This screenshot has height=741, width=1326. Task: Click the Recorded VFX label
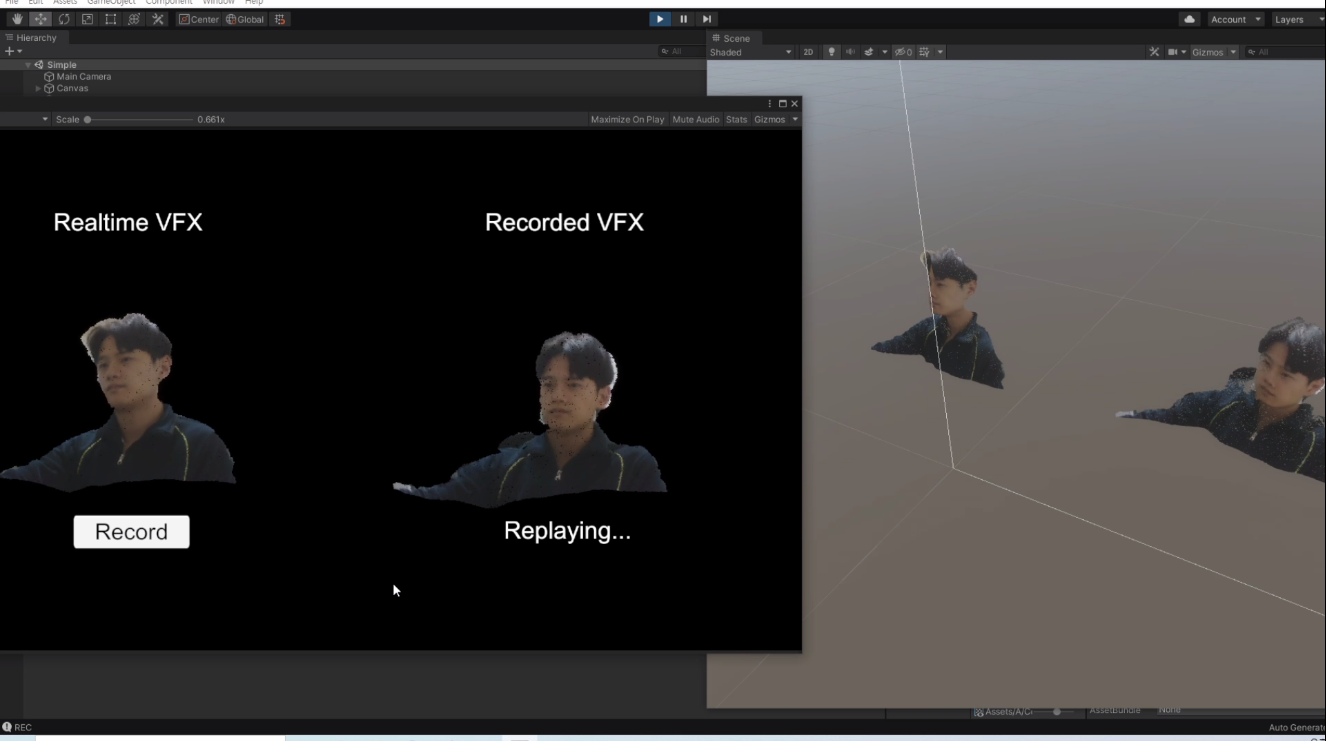(x=564, y=222)
